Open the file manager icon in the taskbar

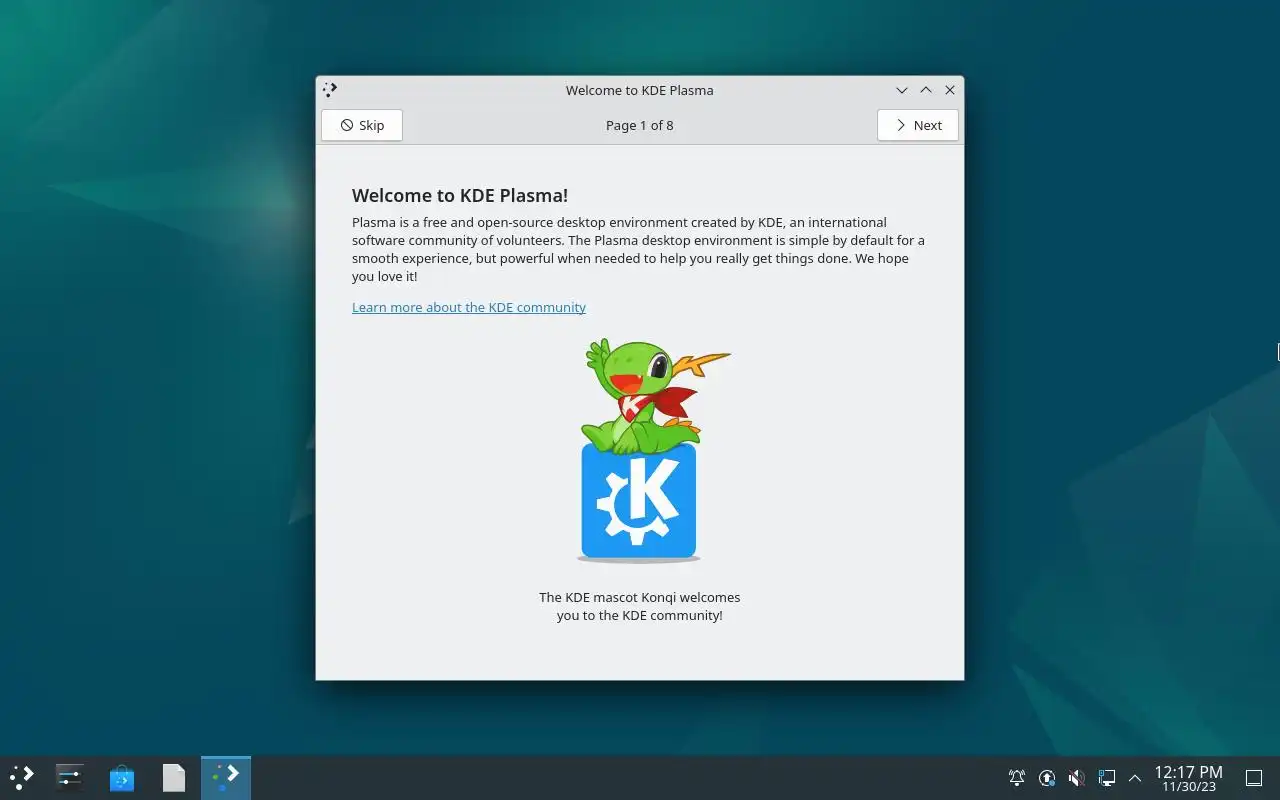[x=174, y=777]
